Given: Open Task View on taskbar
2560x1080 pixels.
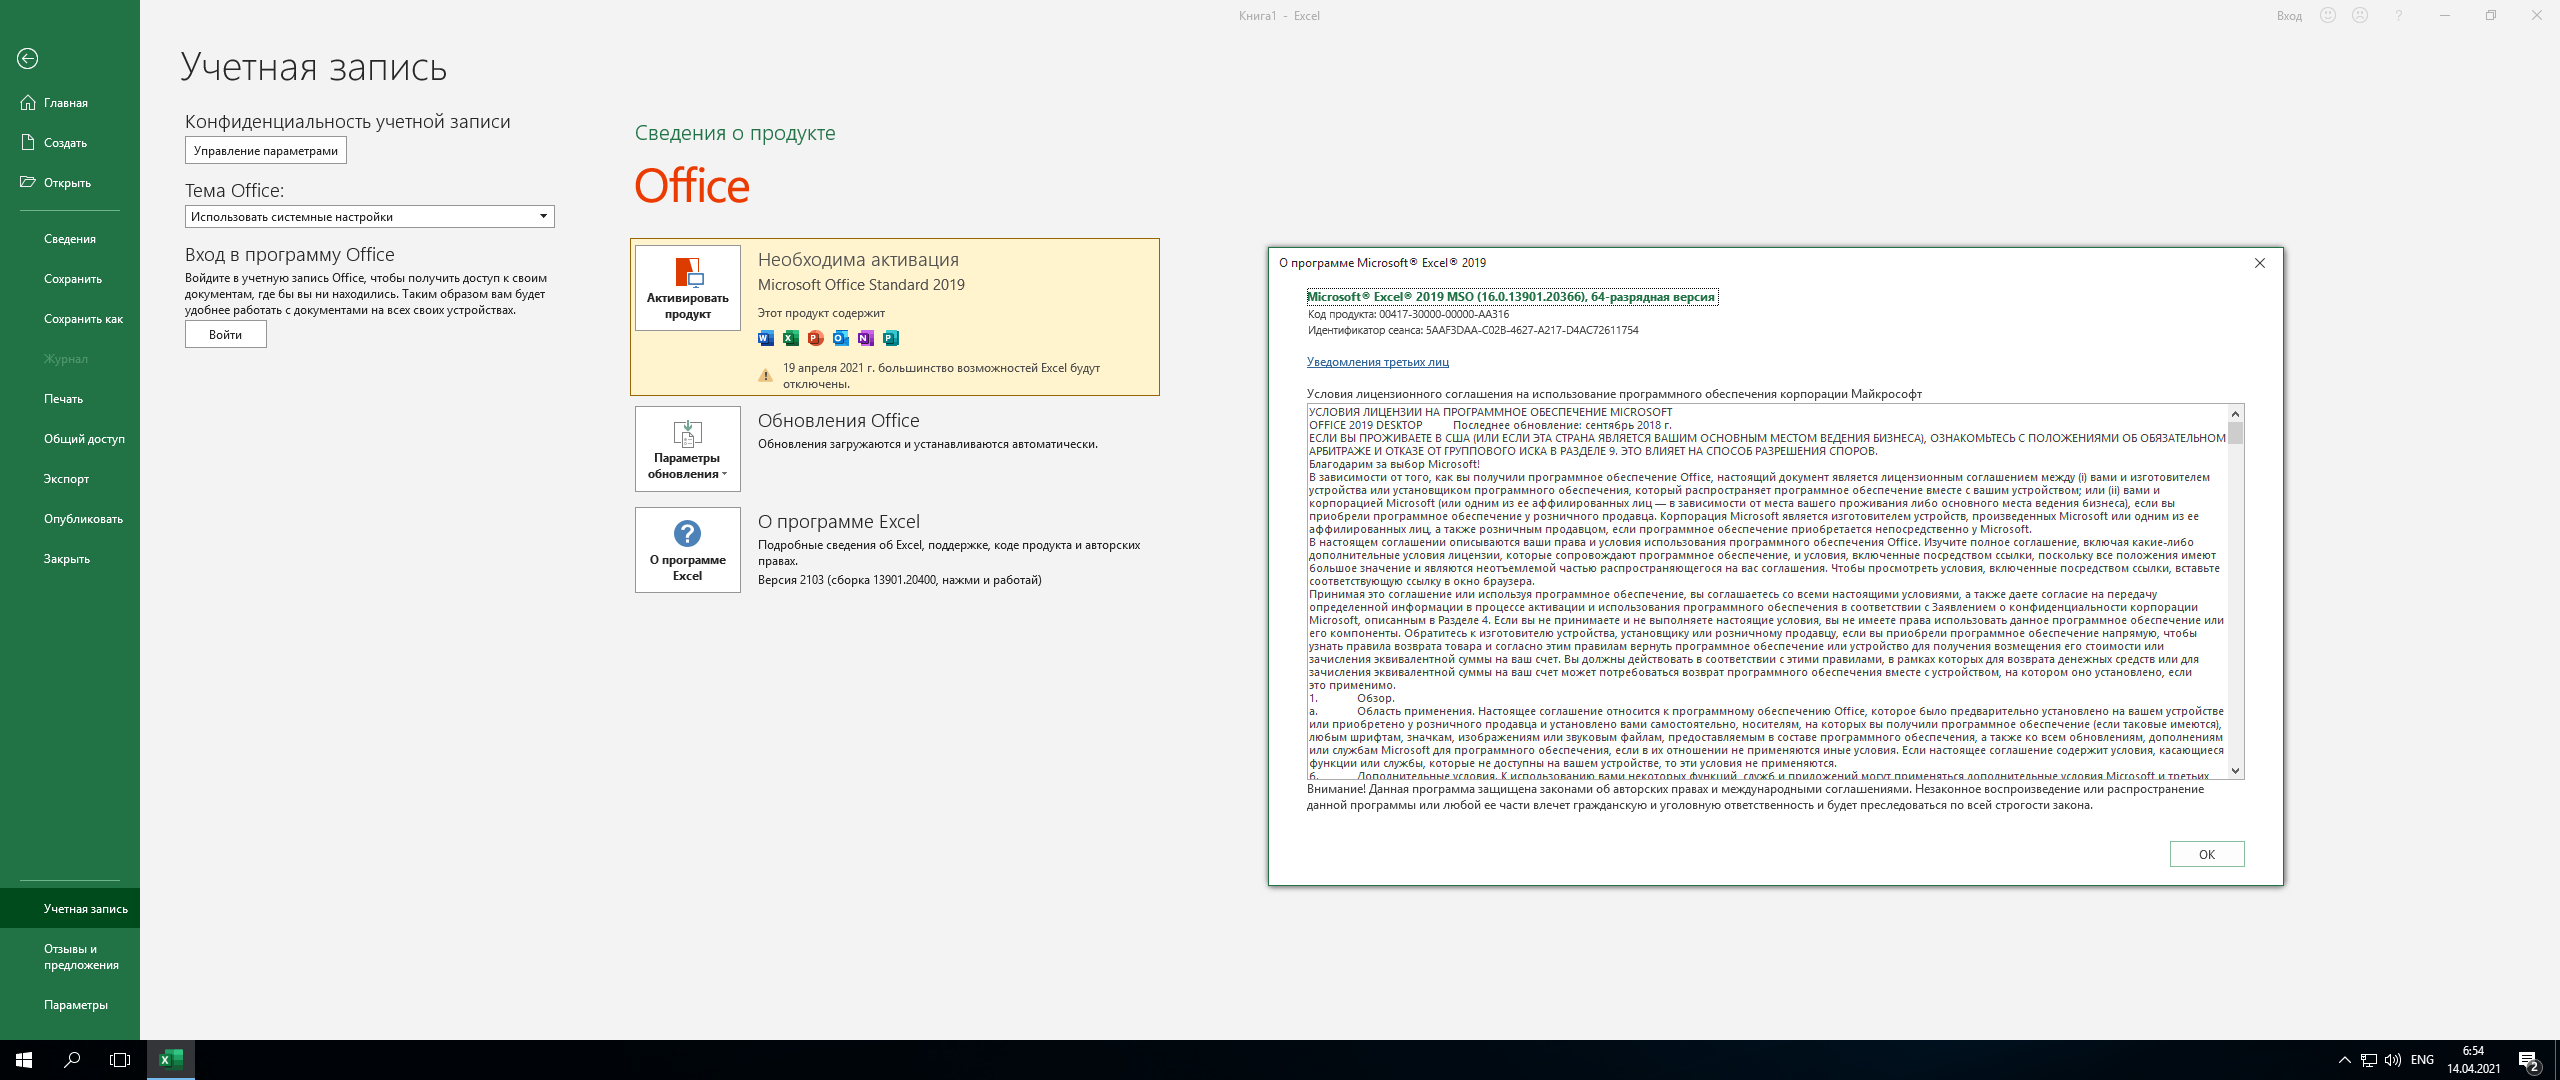Looking at the screenshot, I should tap(120, 1060).
